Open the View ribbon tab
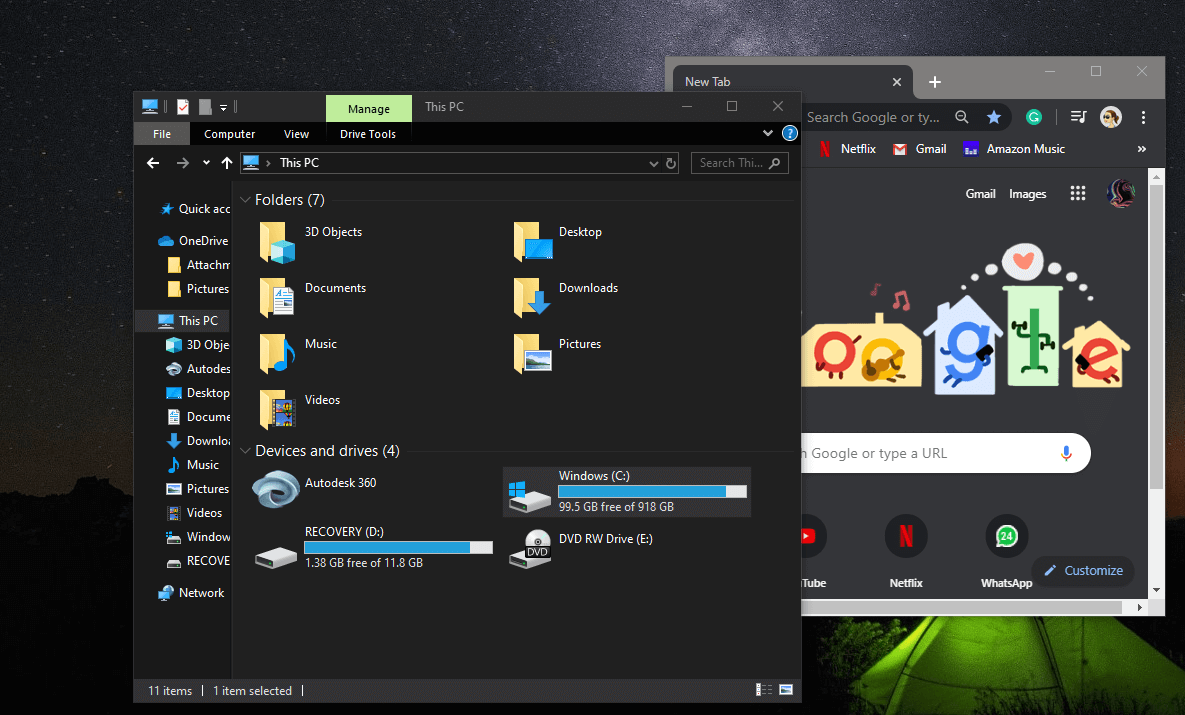The height and width of the screenshot is (715, 1185). coord(296,134)
